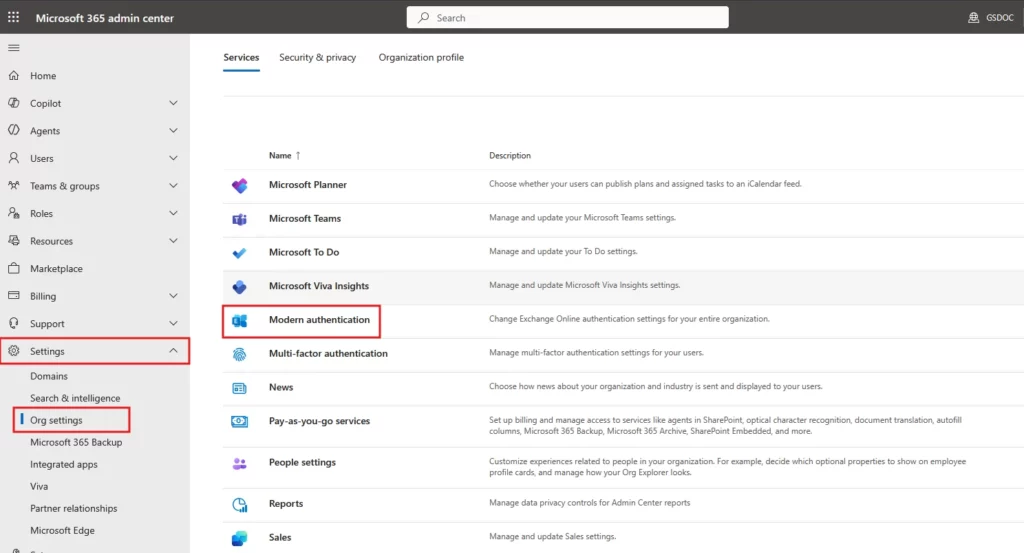Expand the Copilot chevron

(x=173, y=103)
